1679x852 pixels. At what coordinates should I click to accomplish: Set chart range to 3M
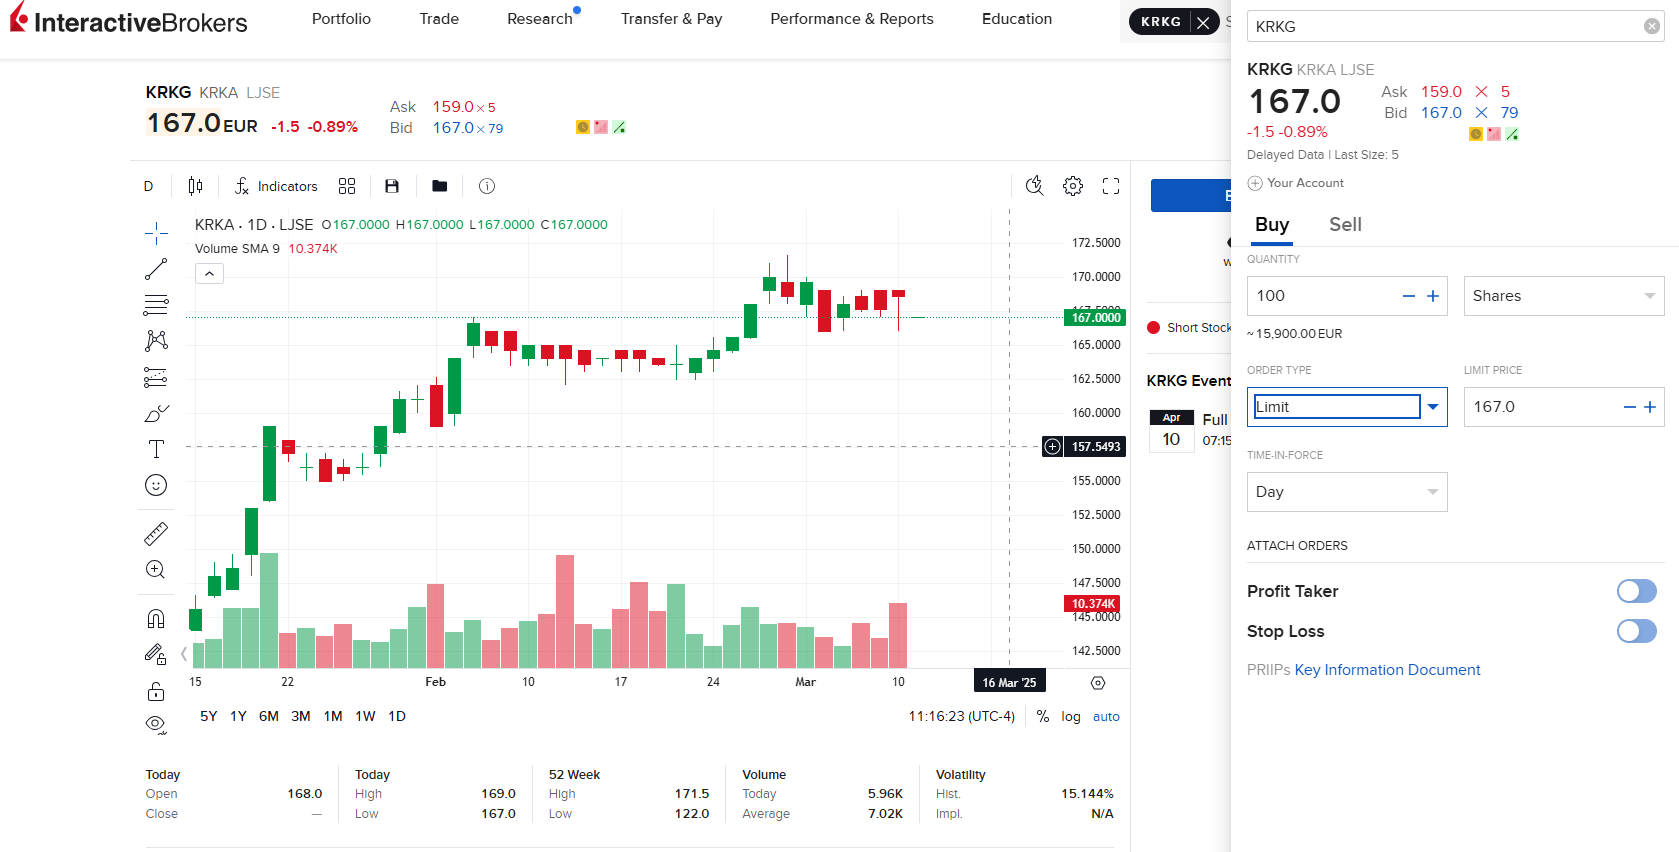point(301,716)
